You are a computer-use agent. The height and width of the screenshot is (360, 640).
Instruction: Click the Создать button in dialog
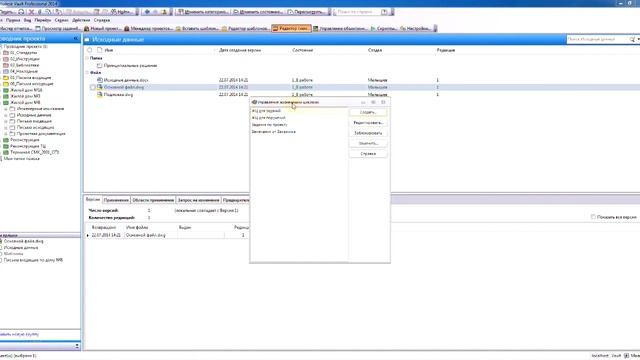368,112
